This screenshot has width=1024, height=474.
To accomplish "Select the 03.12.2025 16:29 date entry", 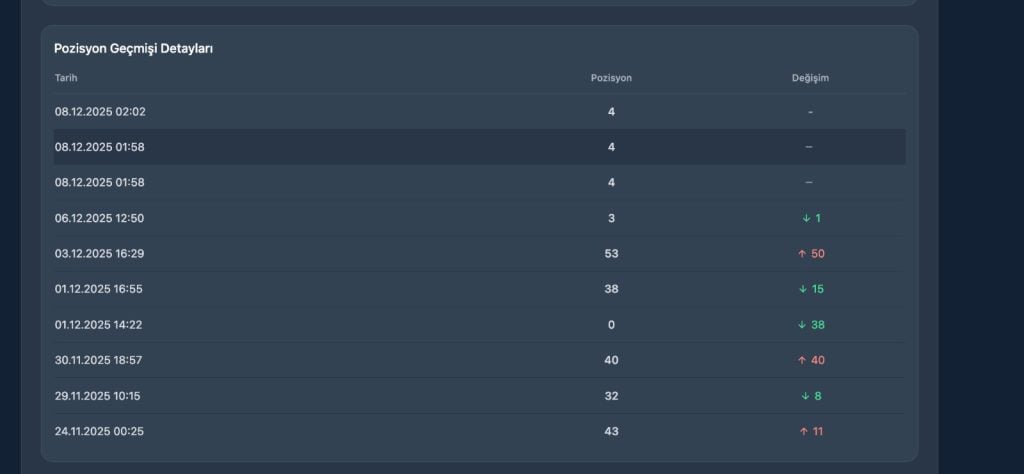I will coord(100,254).
